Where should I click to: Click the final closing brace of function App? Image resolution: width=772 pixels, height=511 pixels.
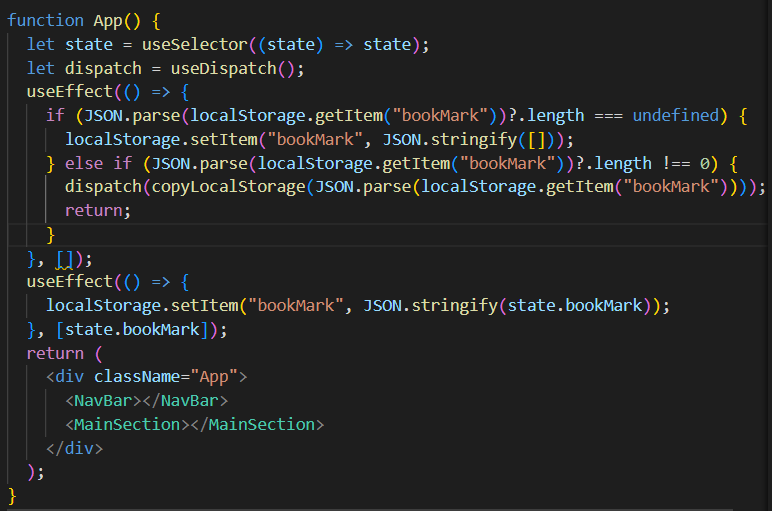12,495
